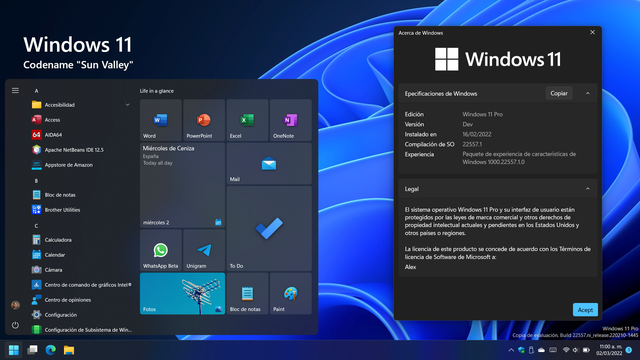Open the Word tile

coord(161,120)
